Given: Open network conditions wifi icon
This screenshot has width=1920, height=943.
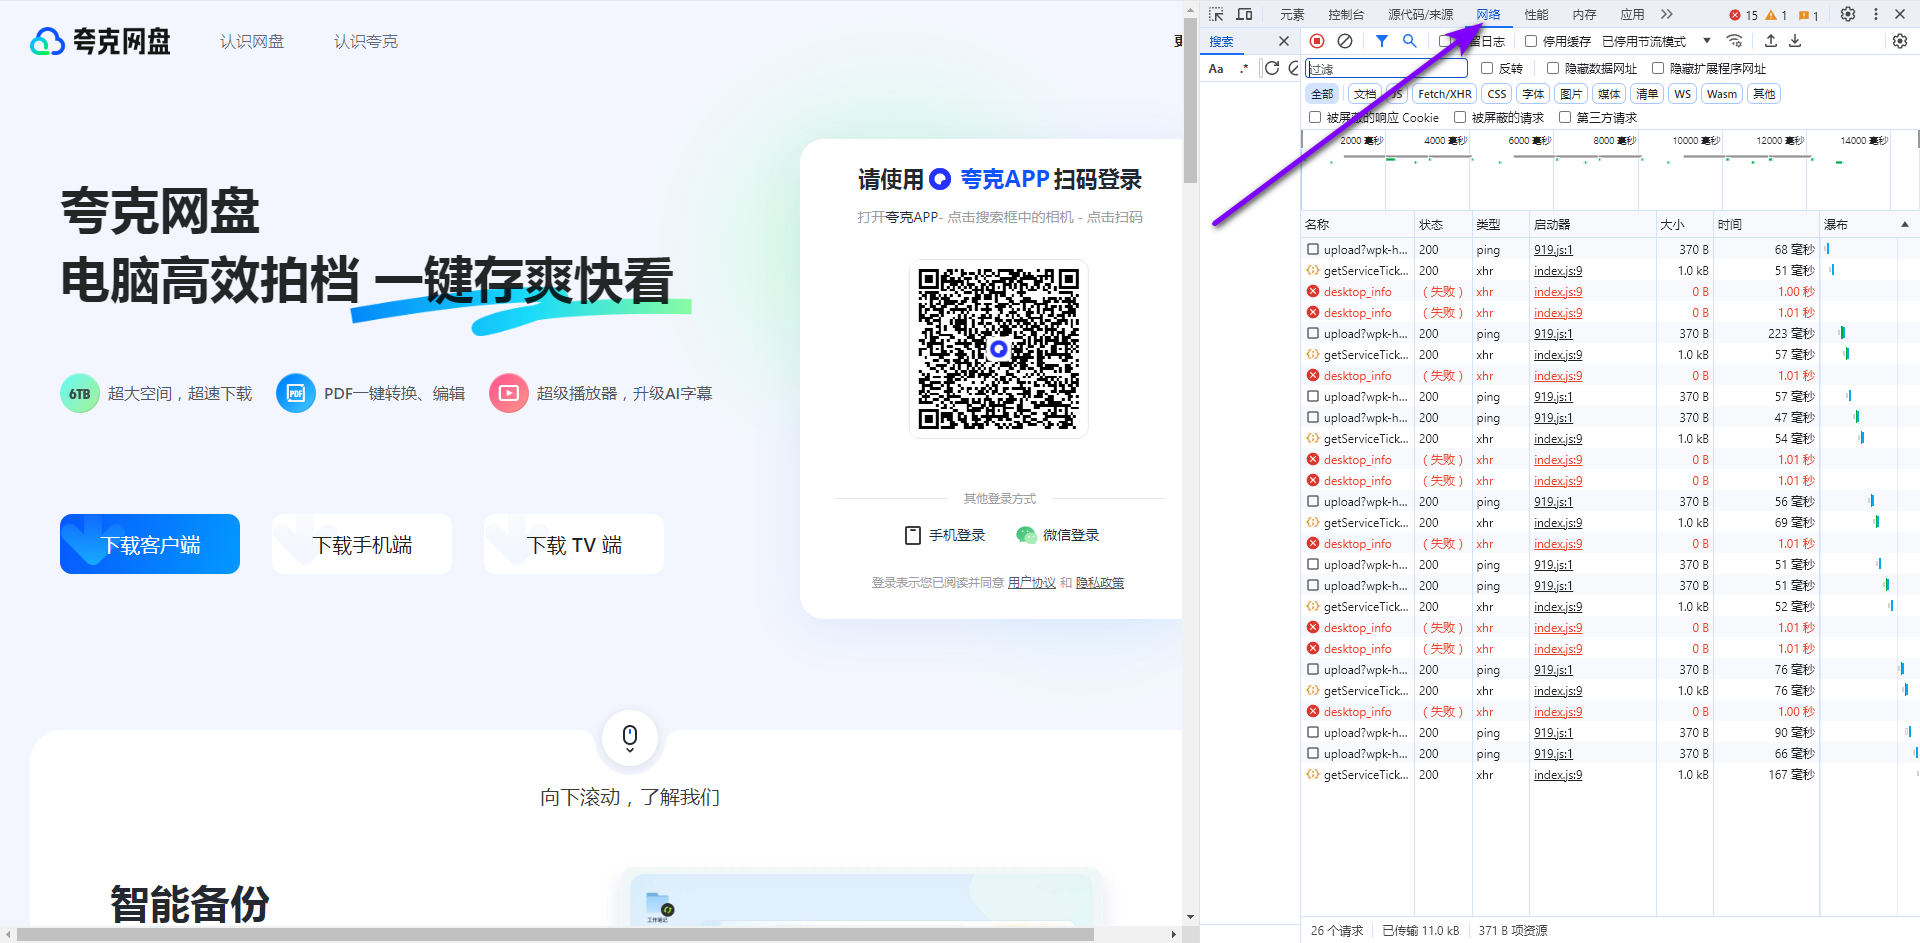Looking at the screenshot, I should (1735, 41).
